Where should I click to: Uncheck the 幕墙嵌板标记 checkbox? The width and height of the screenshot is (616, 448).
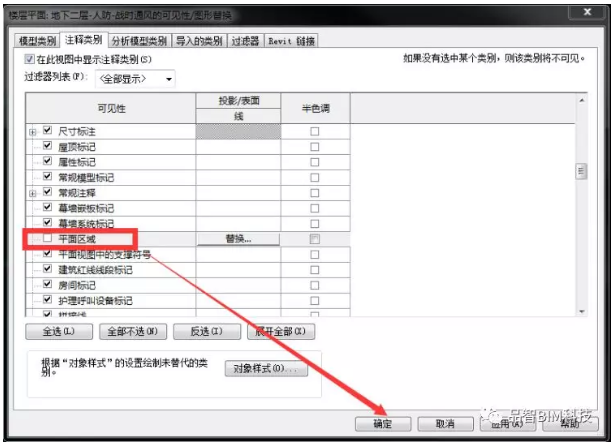click(46, 208)
